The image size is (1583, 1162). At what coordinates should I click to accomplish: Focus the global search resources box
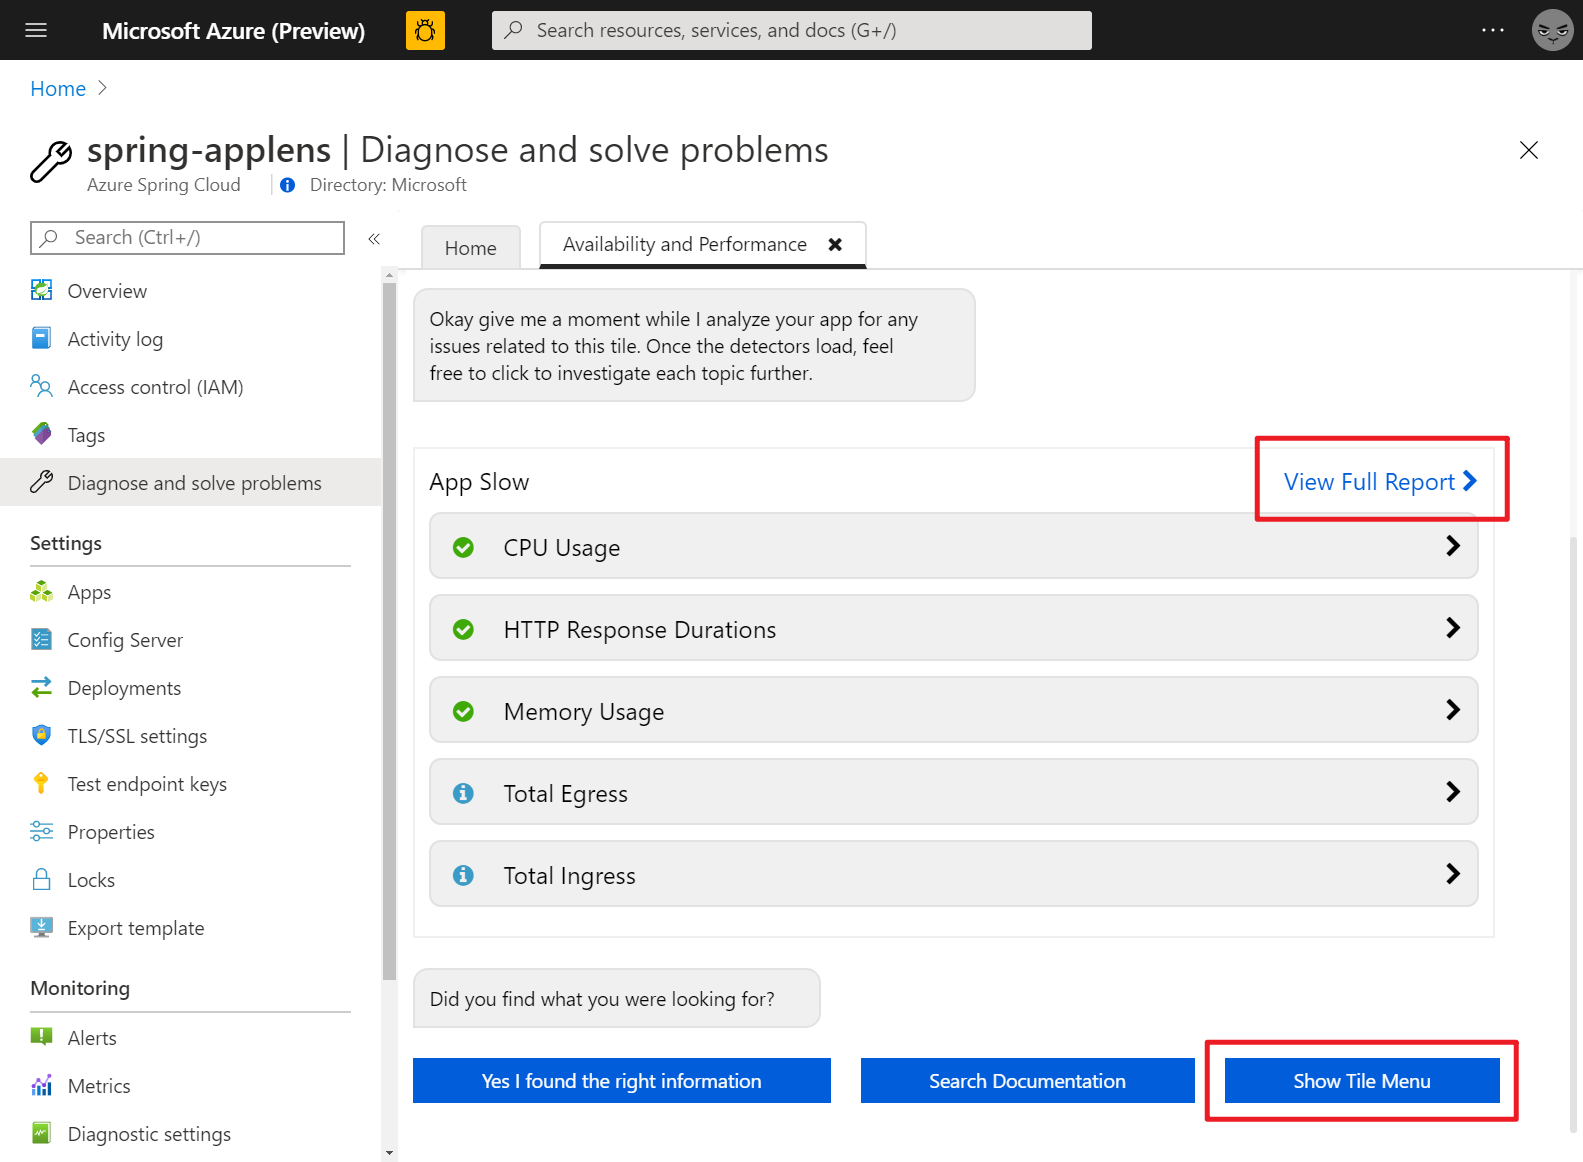click(x=792, y=30)
